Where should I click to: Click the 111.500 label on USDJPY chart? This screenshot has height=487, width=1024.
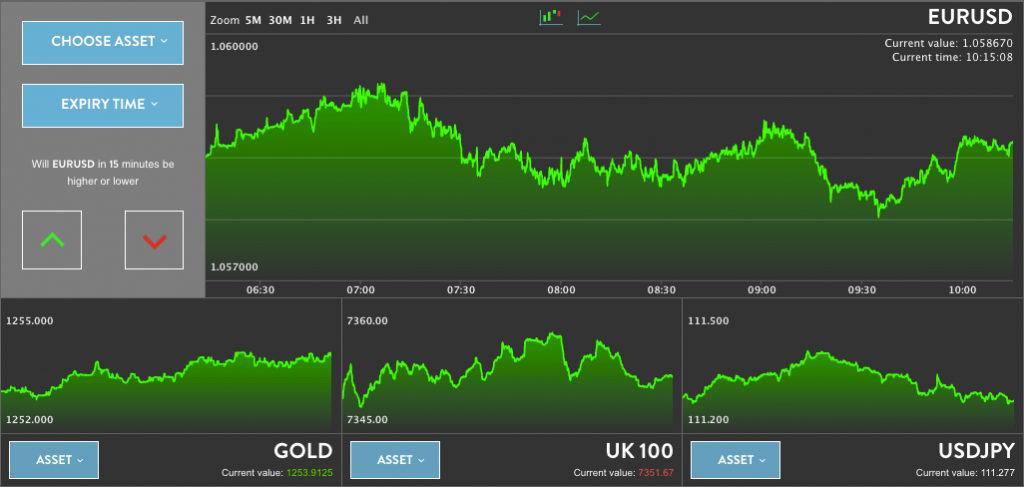pos(709,321)
